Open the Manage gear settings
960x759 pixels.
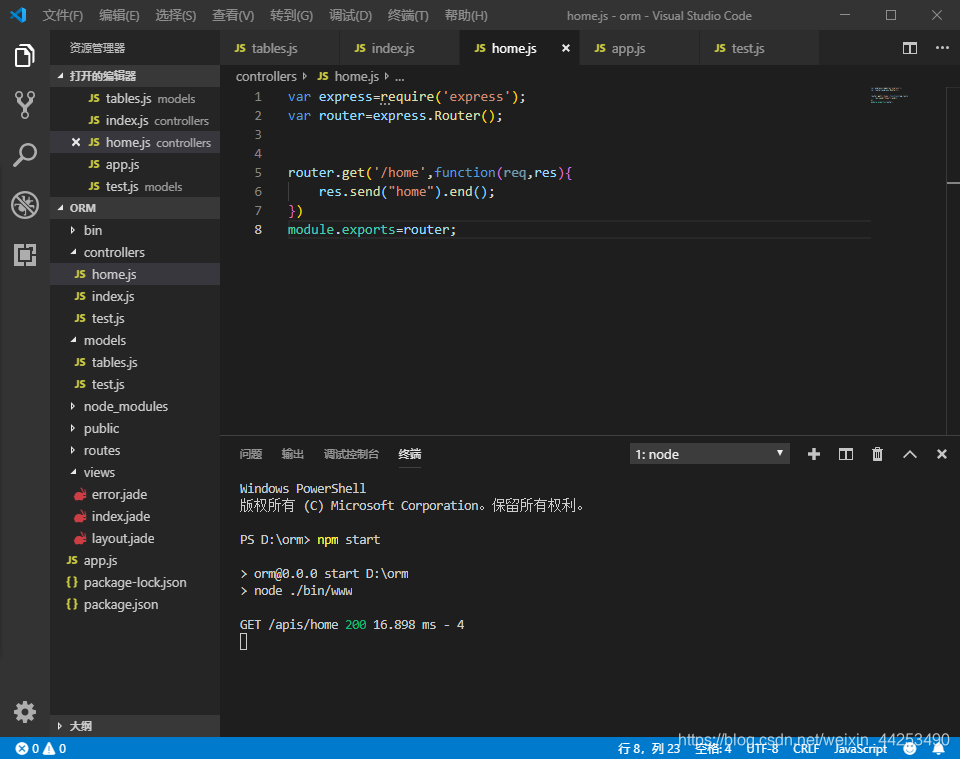click(24, 712)
